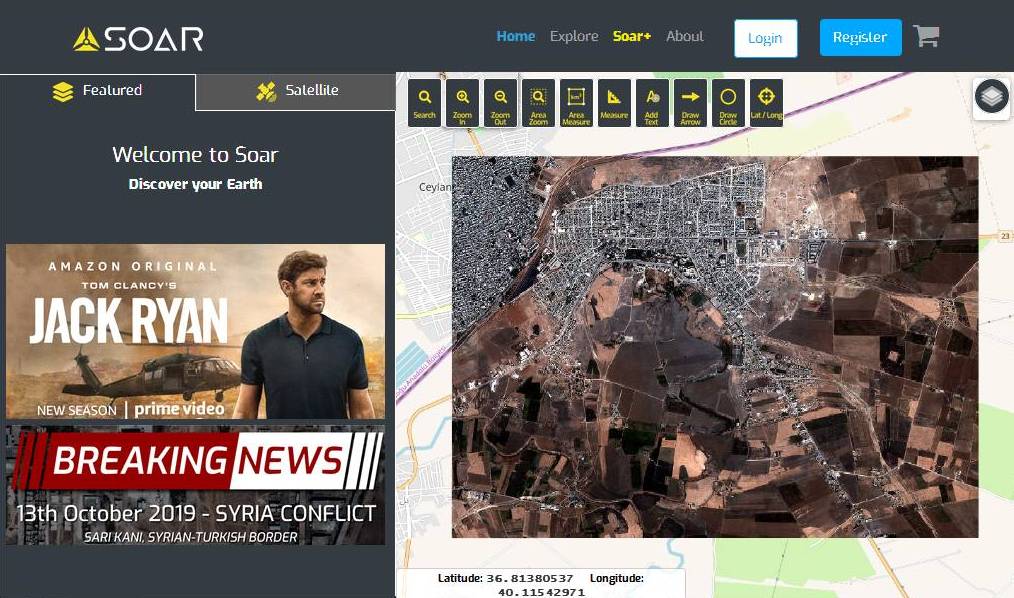Pick the Add Text tool

(652, 103)
